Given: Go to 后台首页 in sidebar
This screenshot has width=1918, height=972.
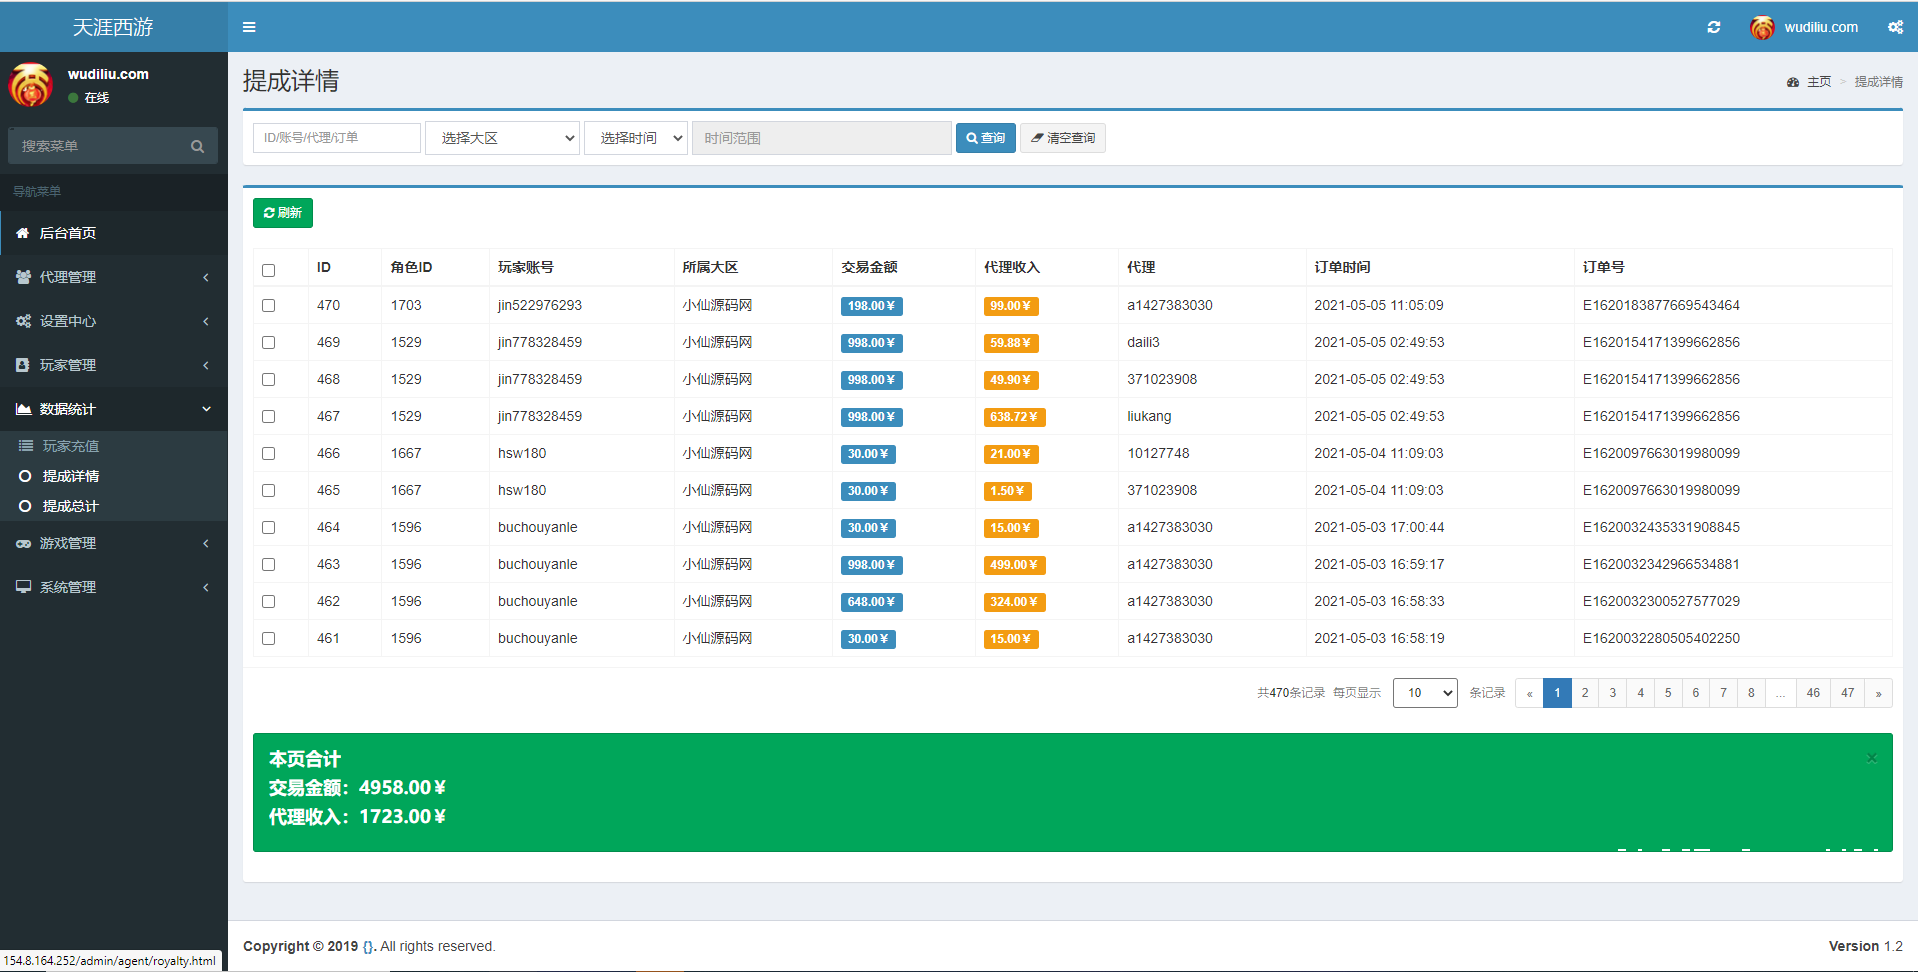Looking at the screenshot, I should coord(114,233).
